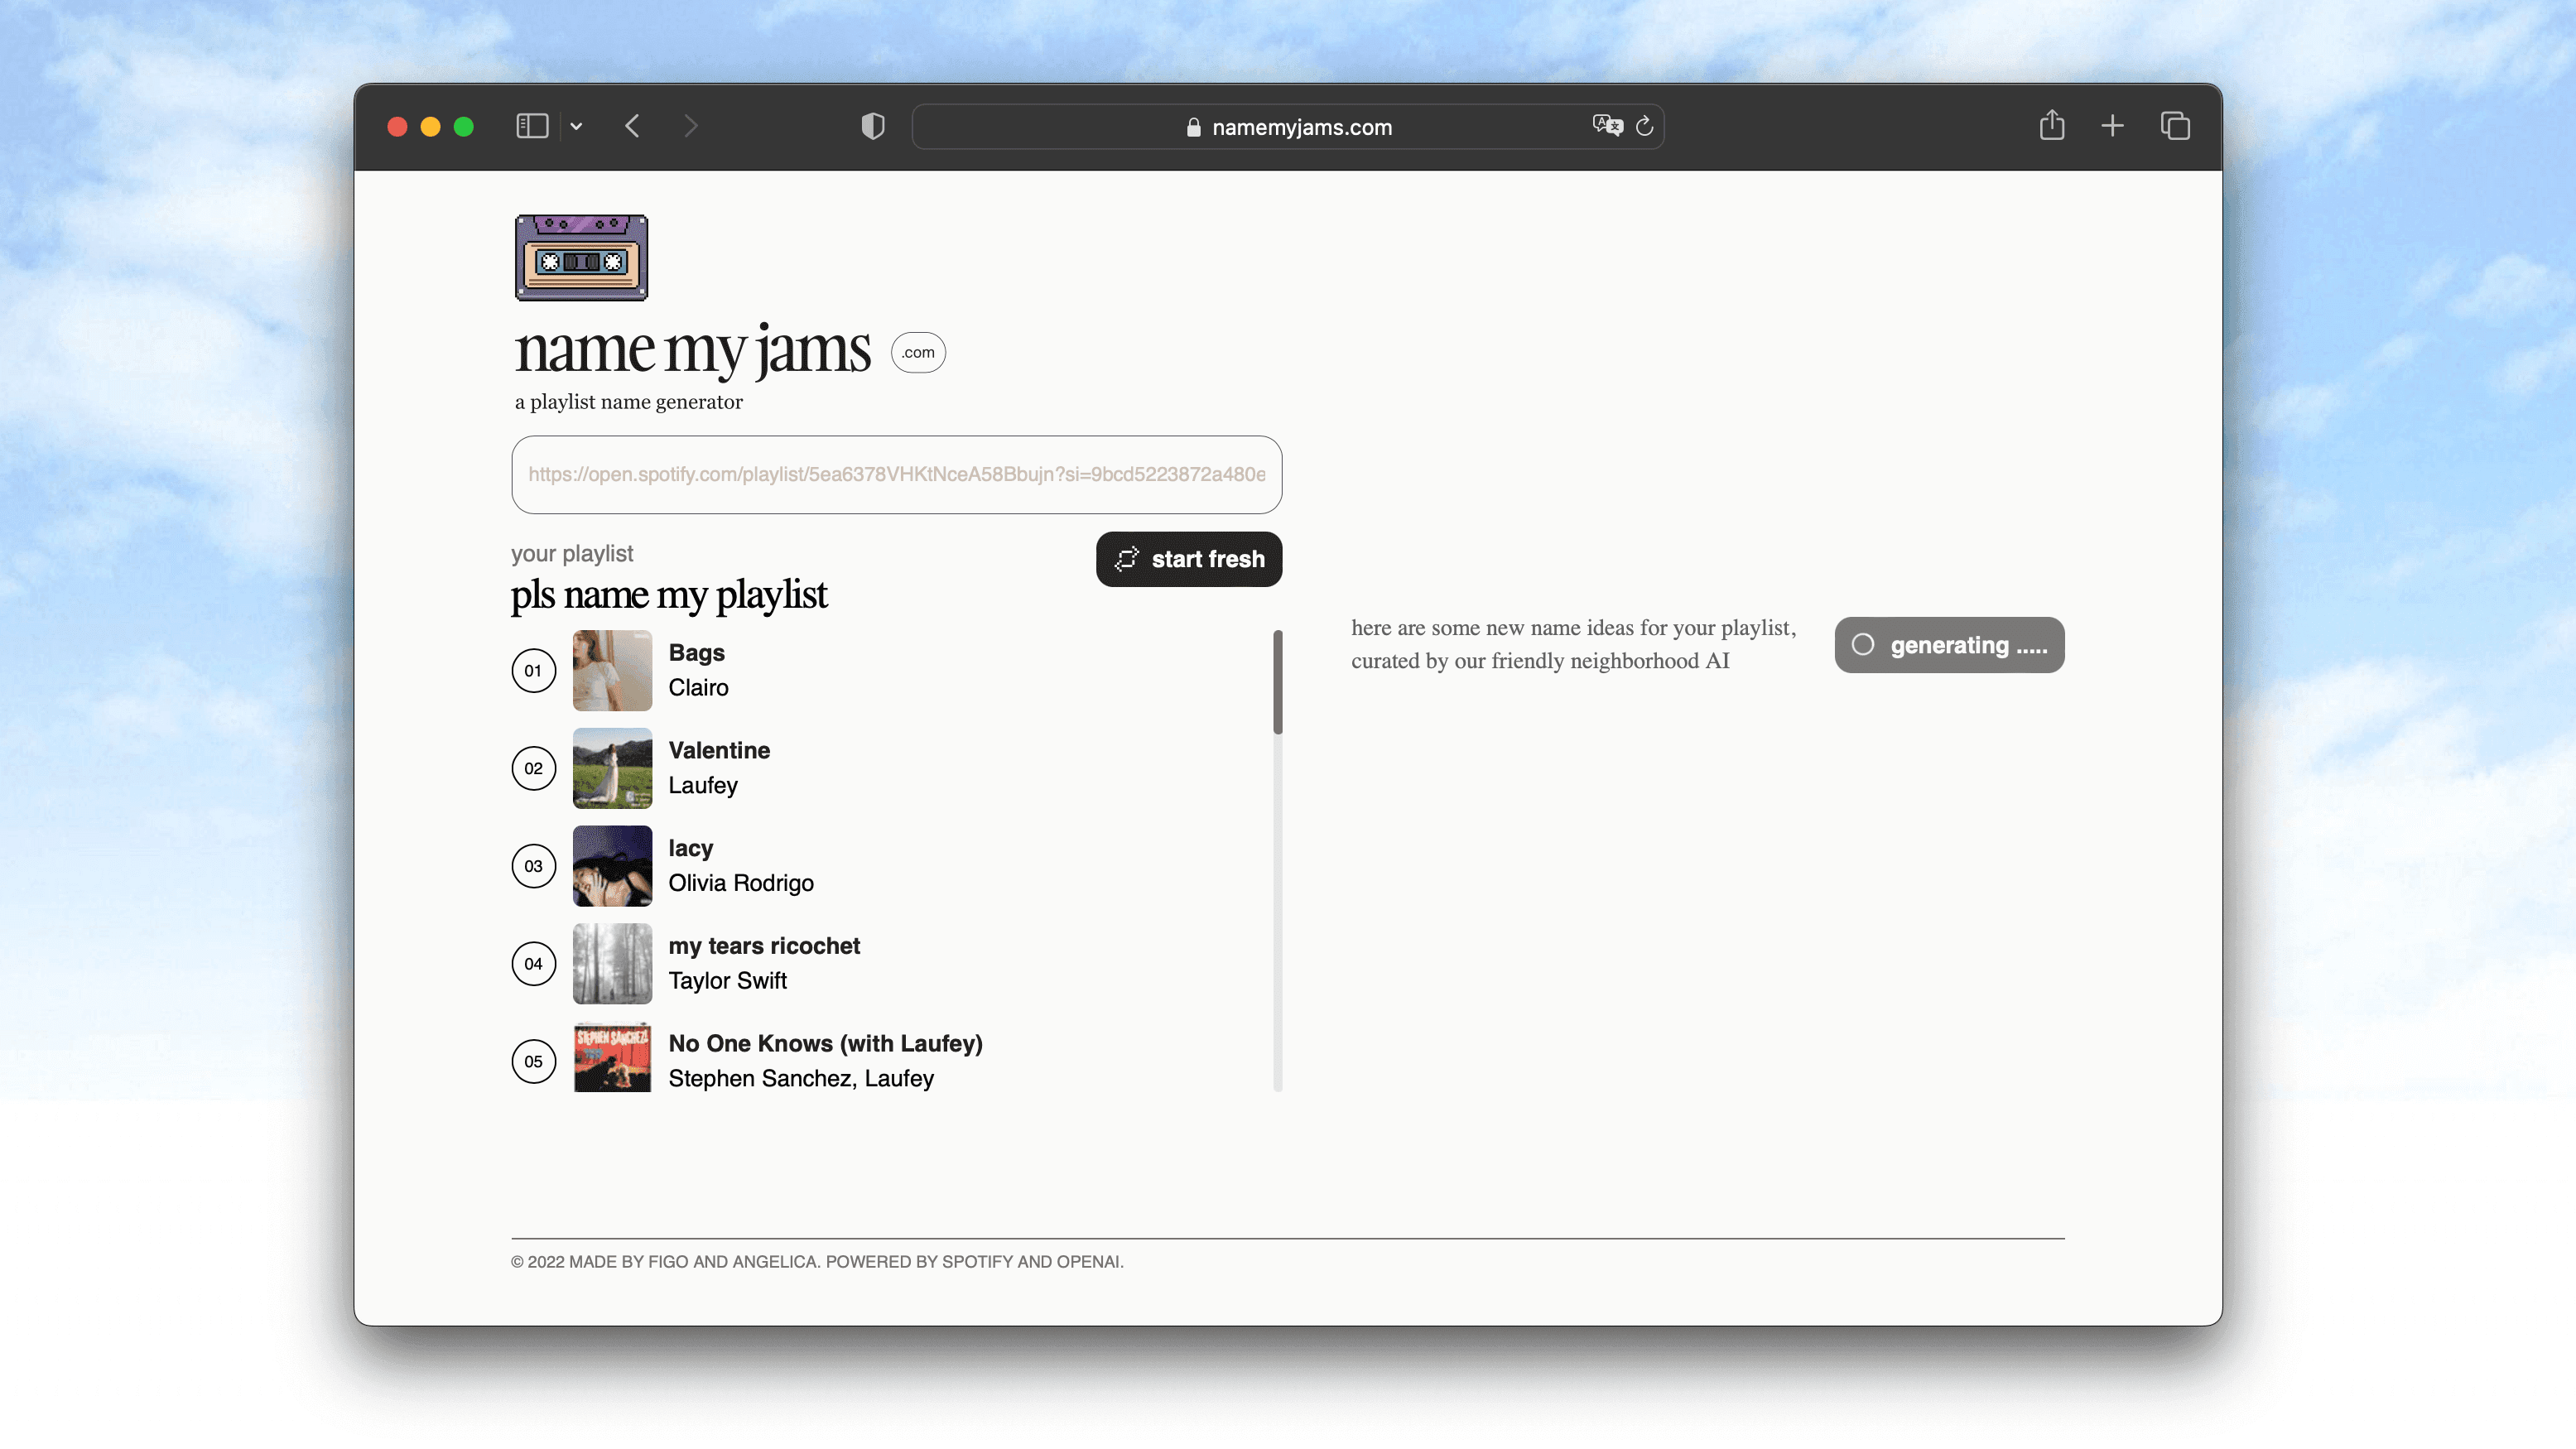The height and width of the screenshot is (1449, 2576).
Task: Open the lacy album cover thumbnail
Action: click(x=612, y=866)
